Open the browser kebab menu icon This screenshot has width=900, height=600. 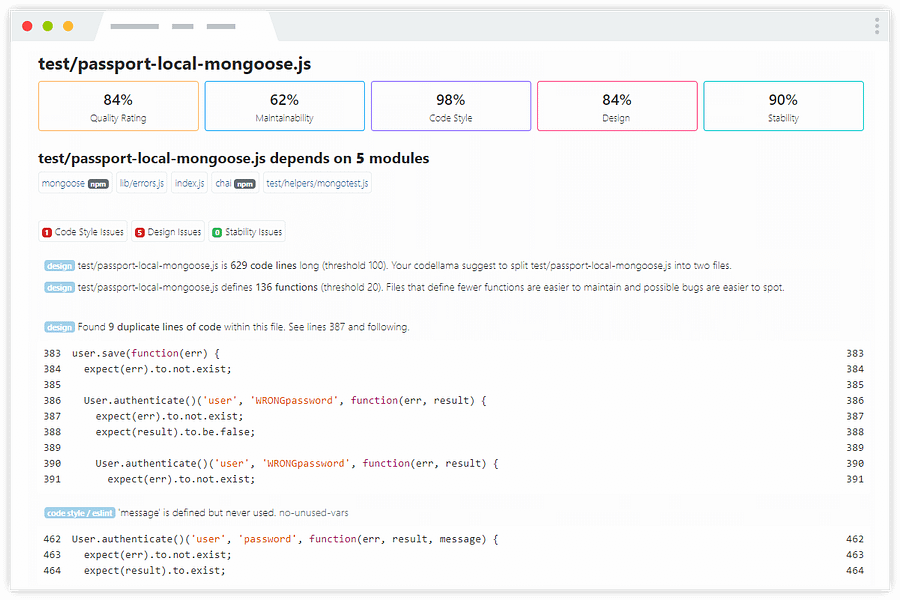[x=876, y=26]
